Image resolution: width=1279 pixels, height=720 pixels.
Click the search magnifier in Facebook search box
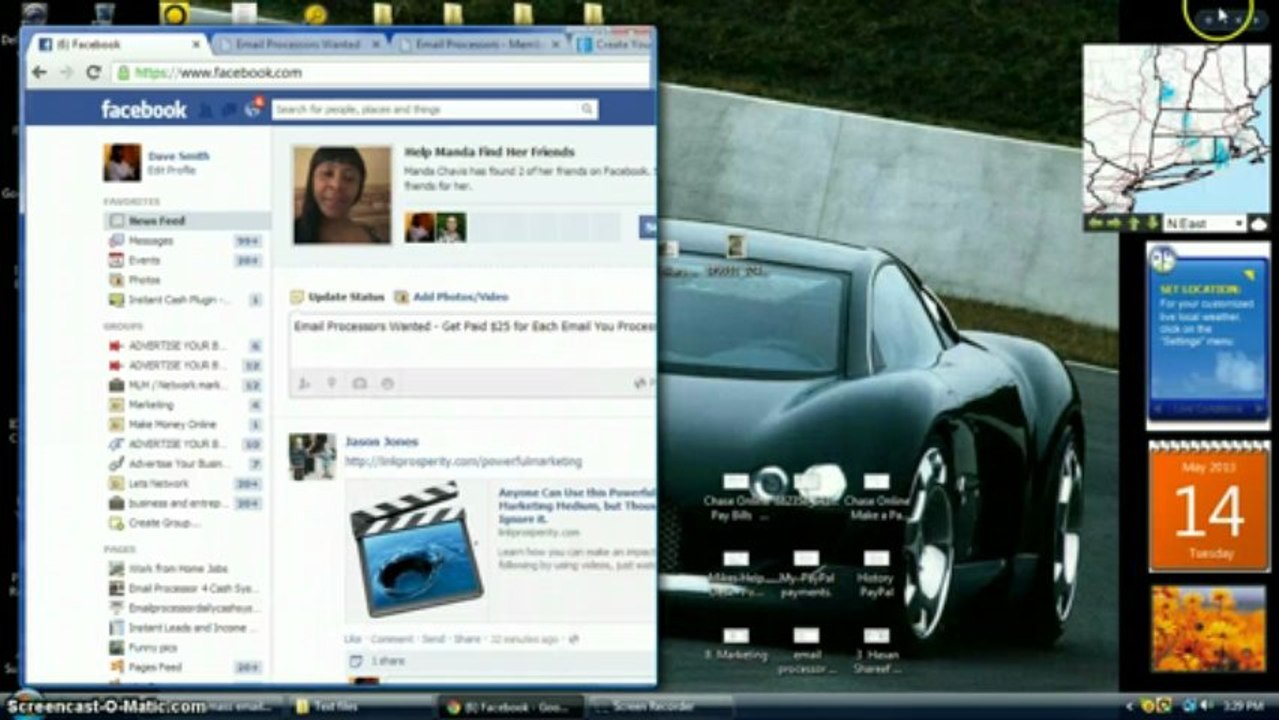[587, 109]
